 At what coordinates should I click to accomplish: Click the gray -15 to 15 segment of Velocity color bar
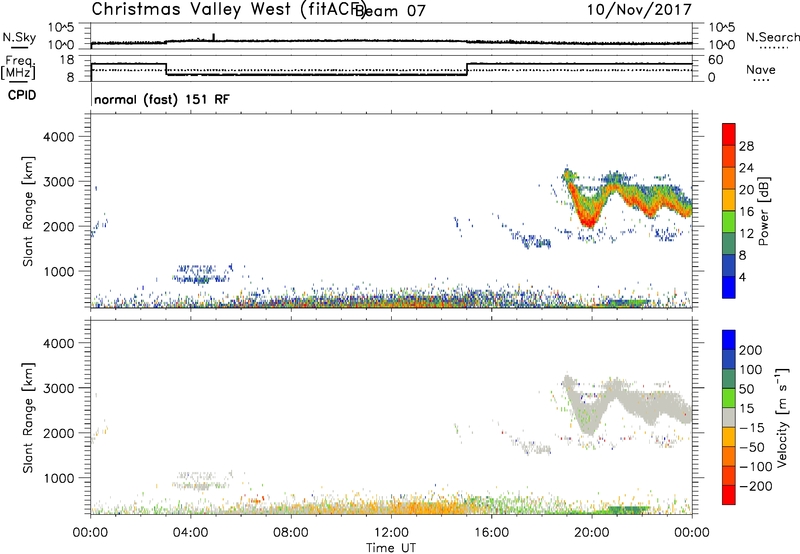pyautogui.click(x=729, y=418)
